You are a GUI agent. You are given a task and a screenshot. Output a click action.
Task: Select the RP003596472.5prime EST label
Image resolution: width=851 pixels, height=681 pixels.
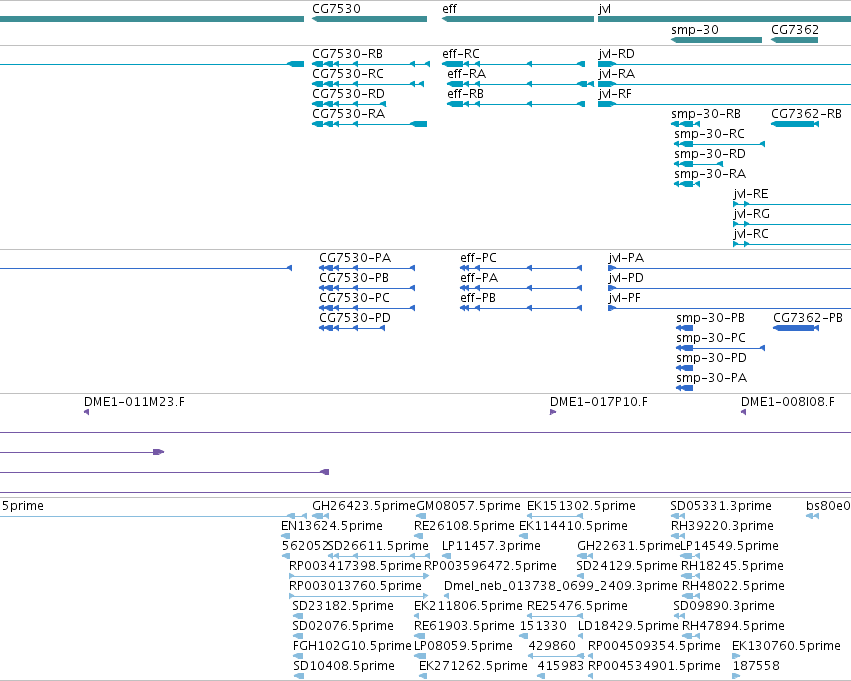tap(490, 566)
